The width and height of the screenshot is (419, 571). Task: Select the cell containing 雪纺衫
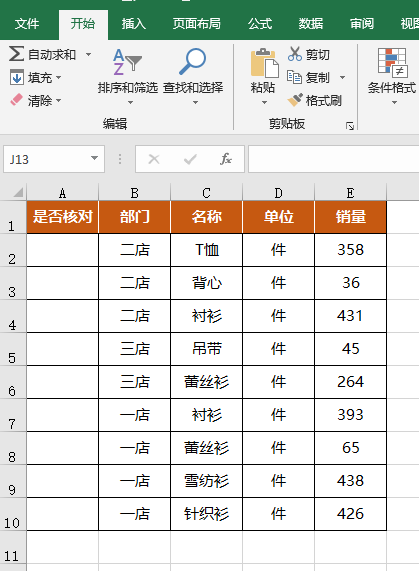point(206,481)
